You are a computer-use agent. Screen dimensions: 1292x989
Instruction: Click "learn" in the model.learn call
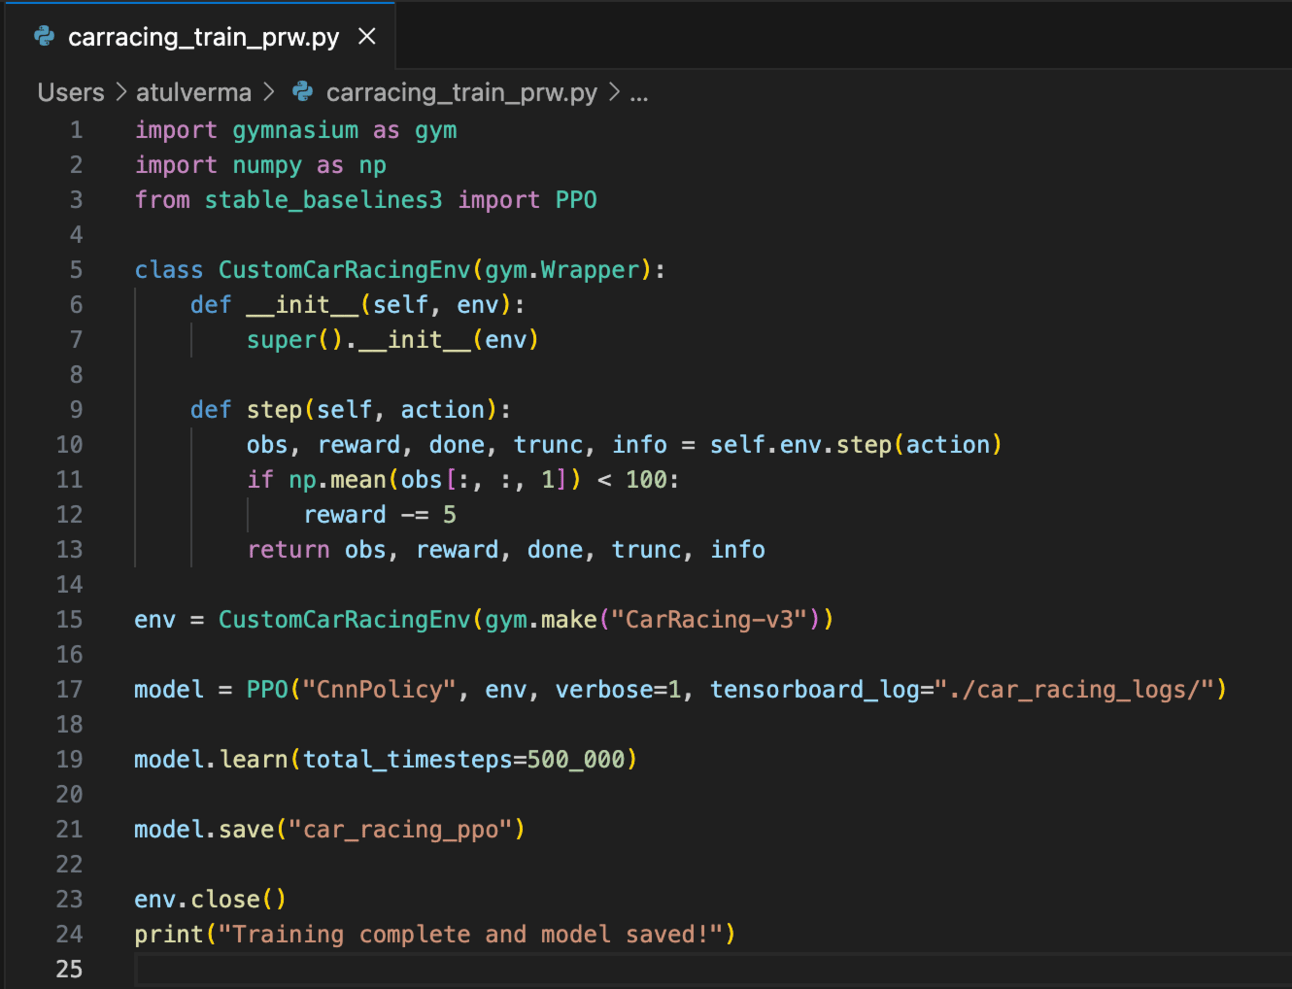(x=253, y=760)
